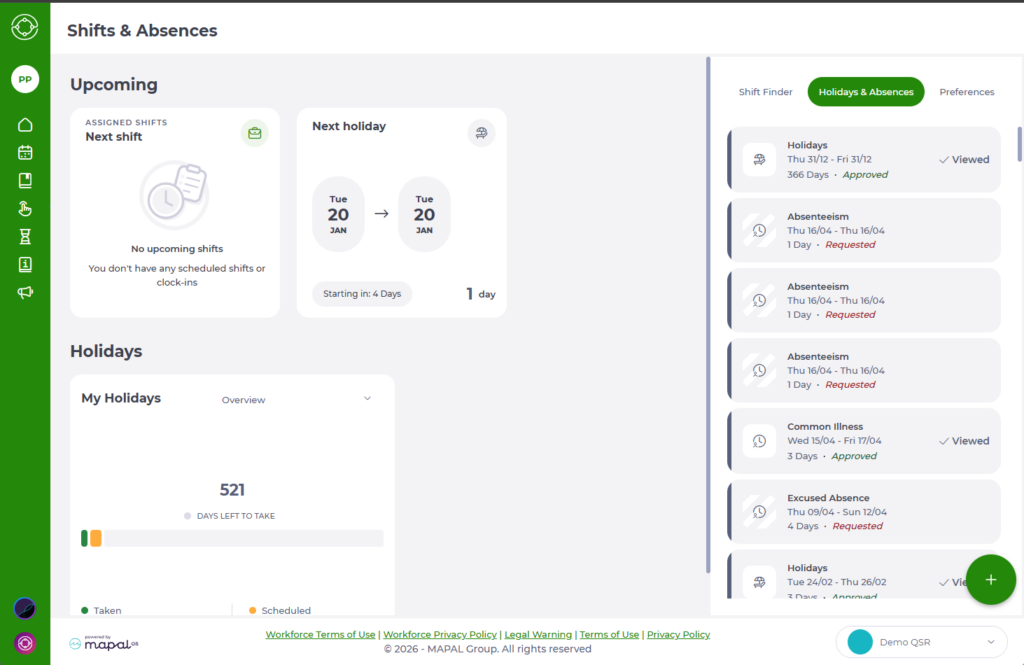Switch to the Shift Finder tab
This screenshot has width=1024, height=665.
[765, 92]
